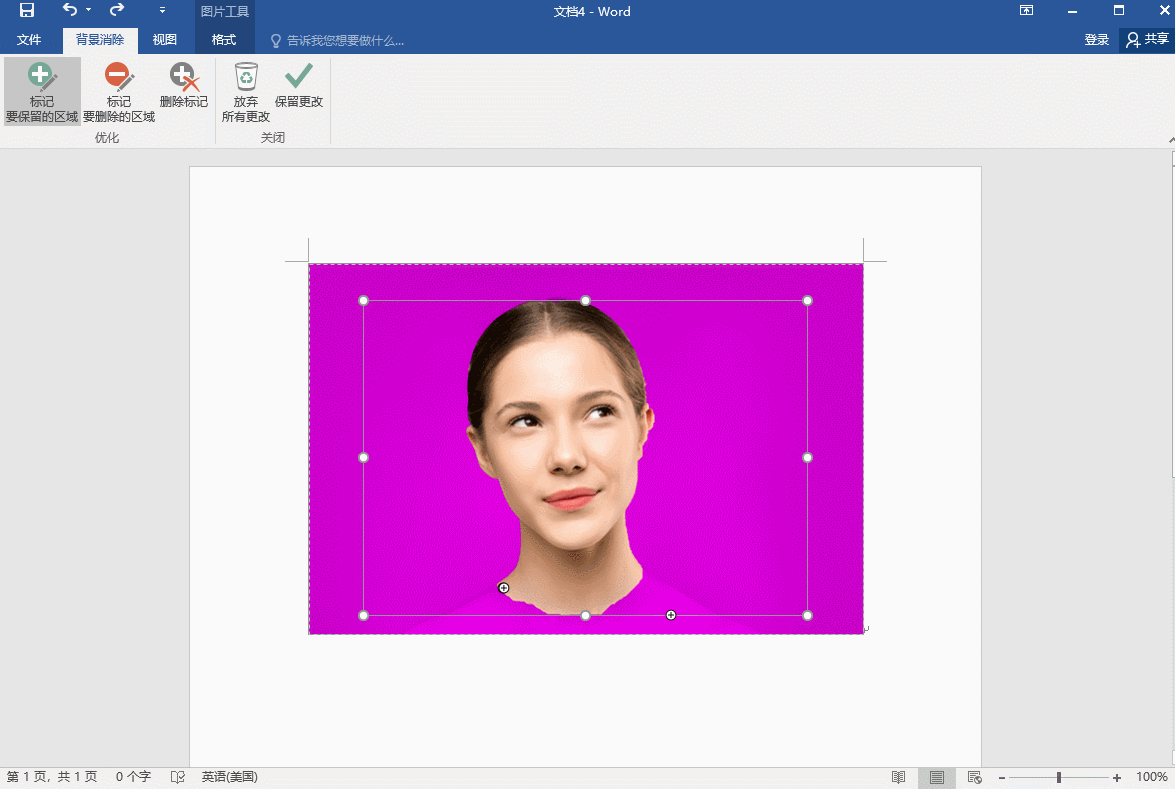This screenshot has height=789, width=1175.
Task: Switch to Read Mode view
Action: tap(898, 777)
